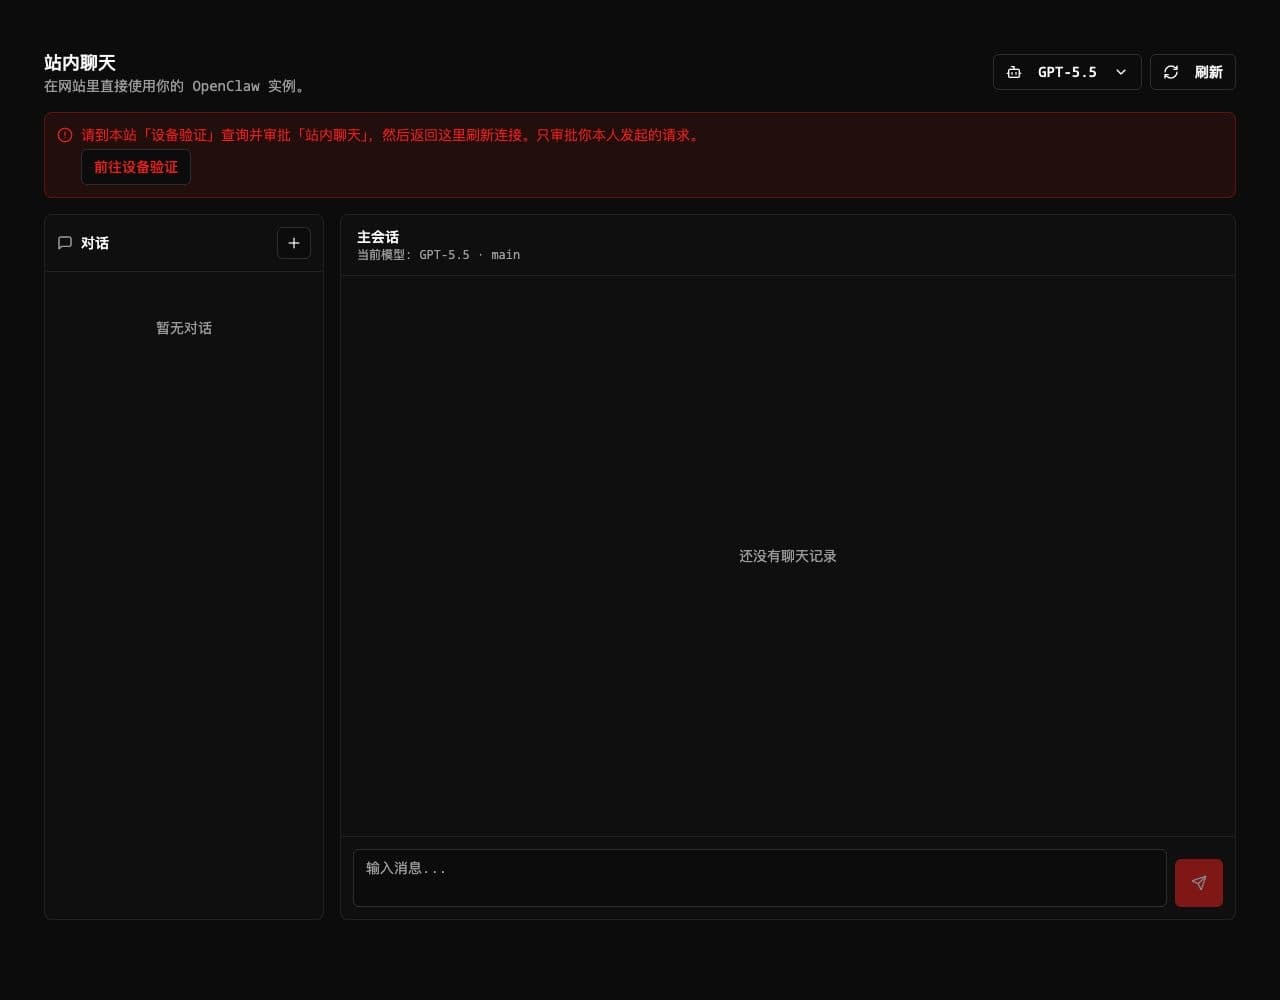This screenshot has width=1280, height=1000.
Task: Click the red alert circle icon
Action: tap(65, 135)
